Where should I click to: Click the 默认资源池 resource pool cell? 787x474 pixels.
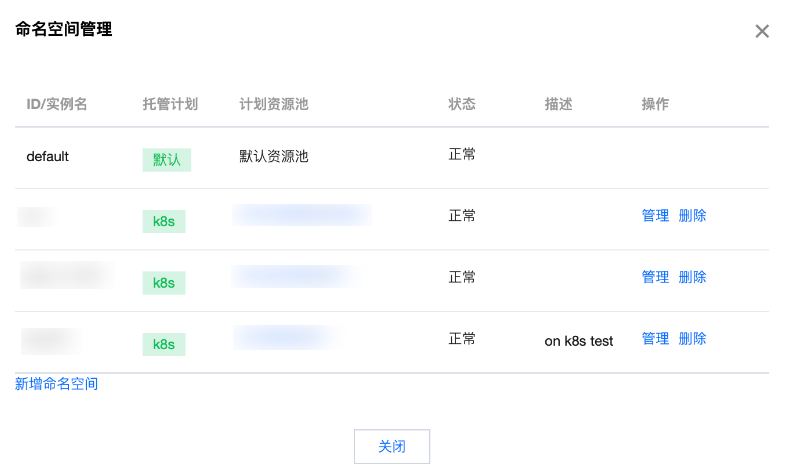(274, 156)
